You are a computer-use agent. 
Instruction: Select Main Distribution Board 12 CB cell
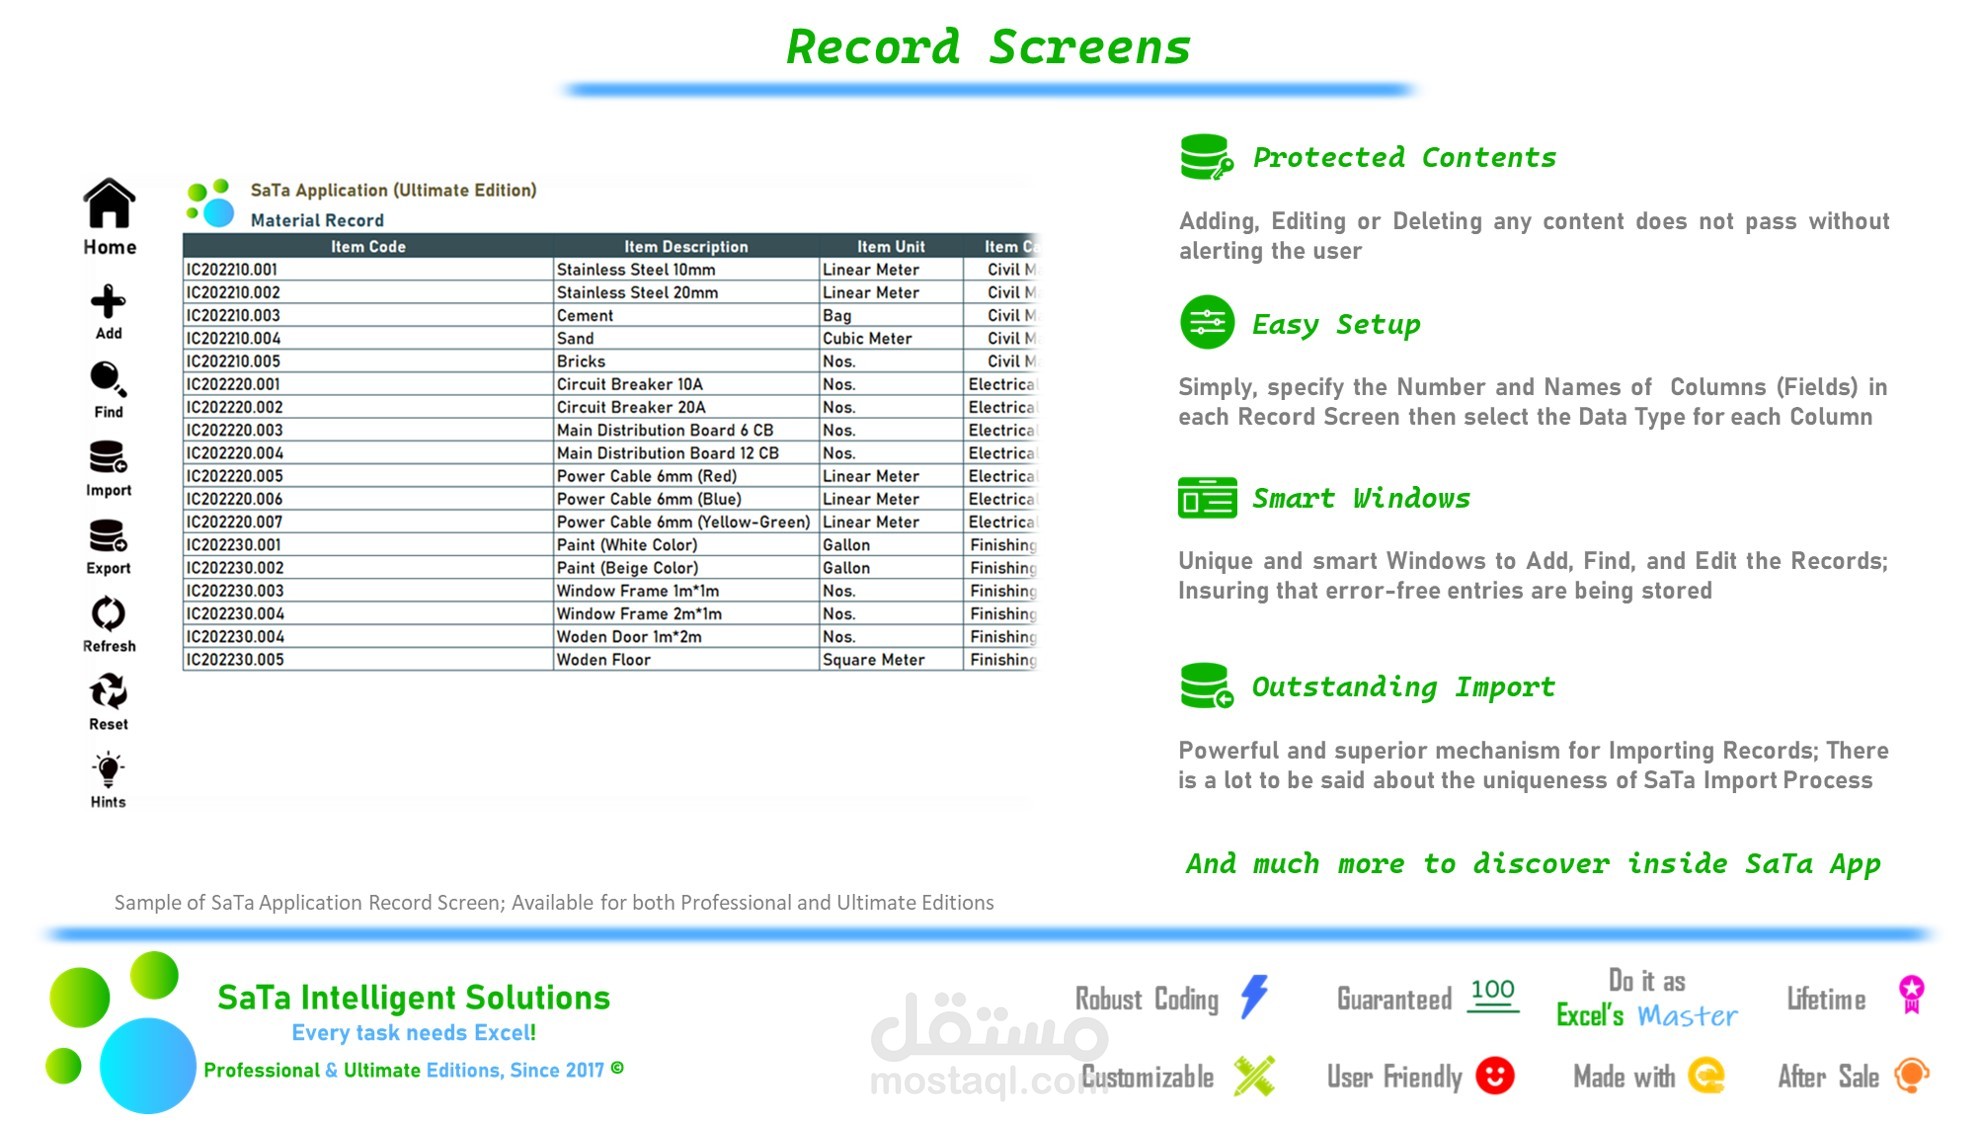click(686, 453)
